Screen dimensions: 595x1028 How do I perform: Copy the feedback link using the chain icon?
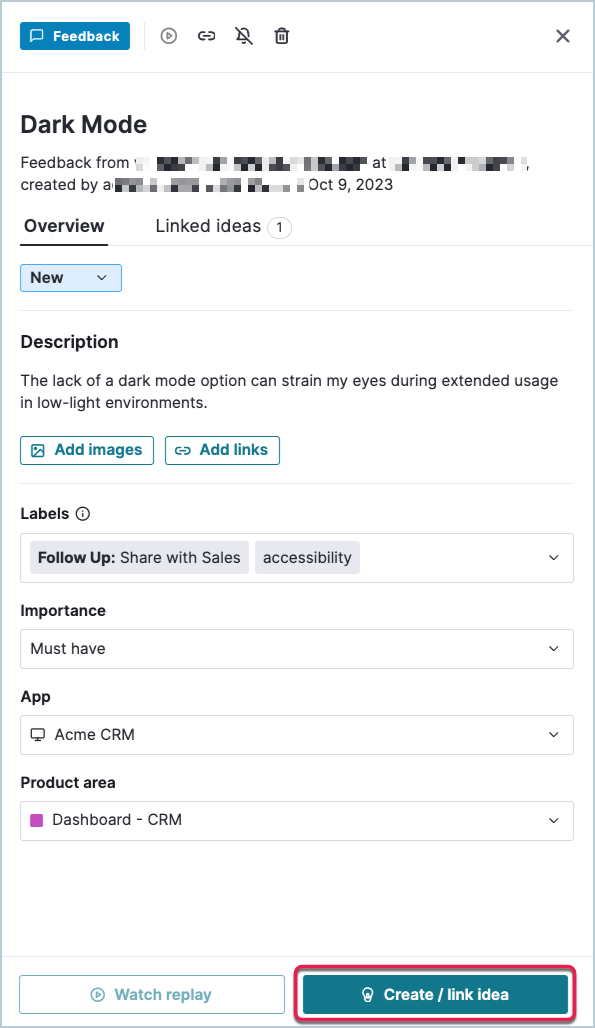[x=206, y=36]
